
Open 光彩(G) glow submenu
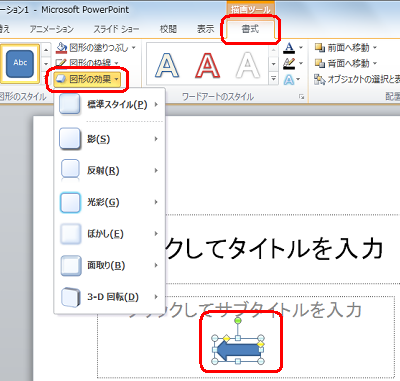[109, 202]
